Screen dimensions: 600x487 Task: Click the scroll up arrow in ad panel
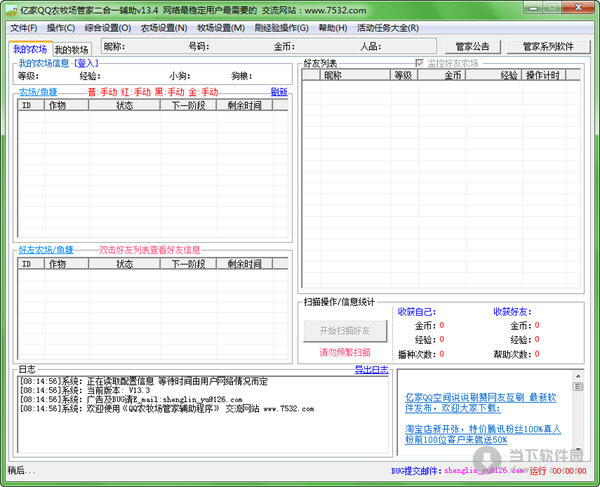point(578,376)
